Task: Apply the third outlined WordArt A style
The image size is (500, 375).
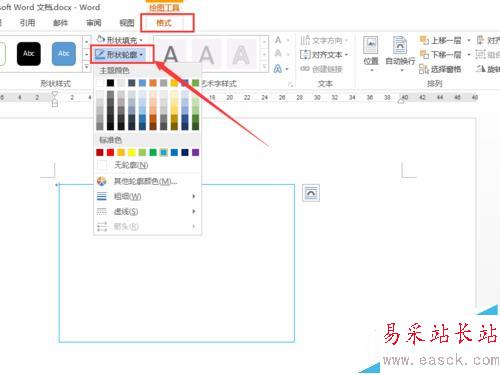Action: tap(241, 54)
